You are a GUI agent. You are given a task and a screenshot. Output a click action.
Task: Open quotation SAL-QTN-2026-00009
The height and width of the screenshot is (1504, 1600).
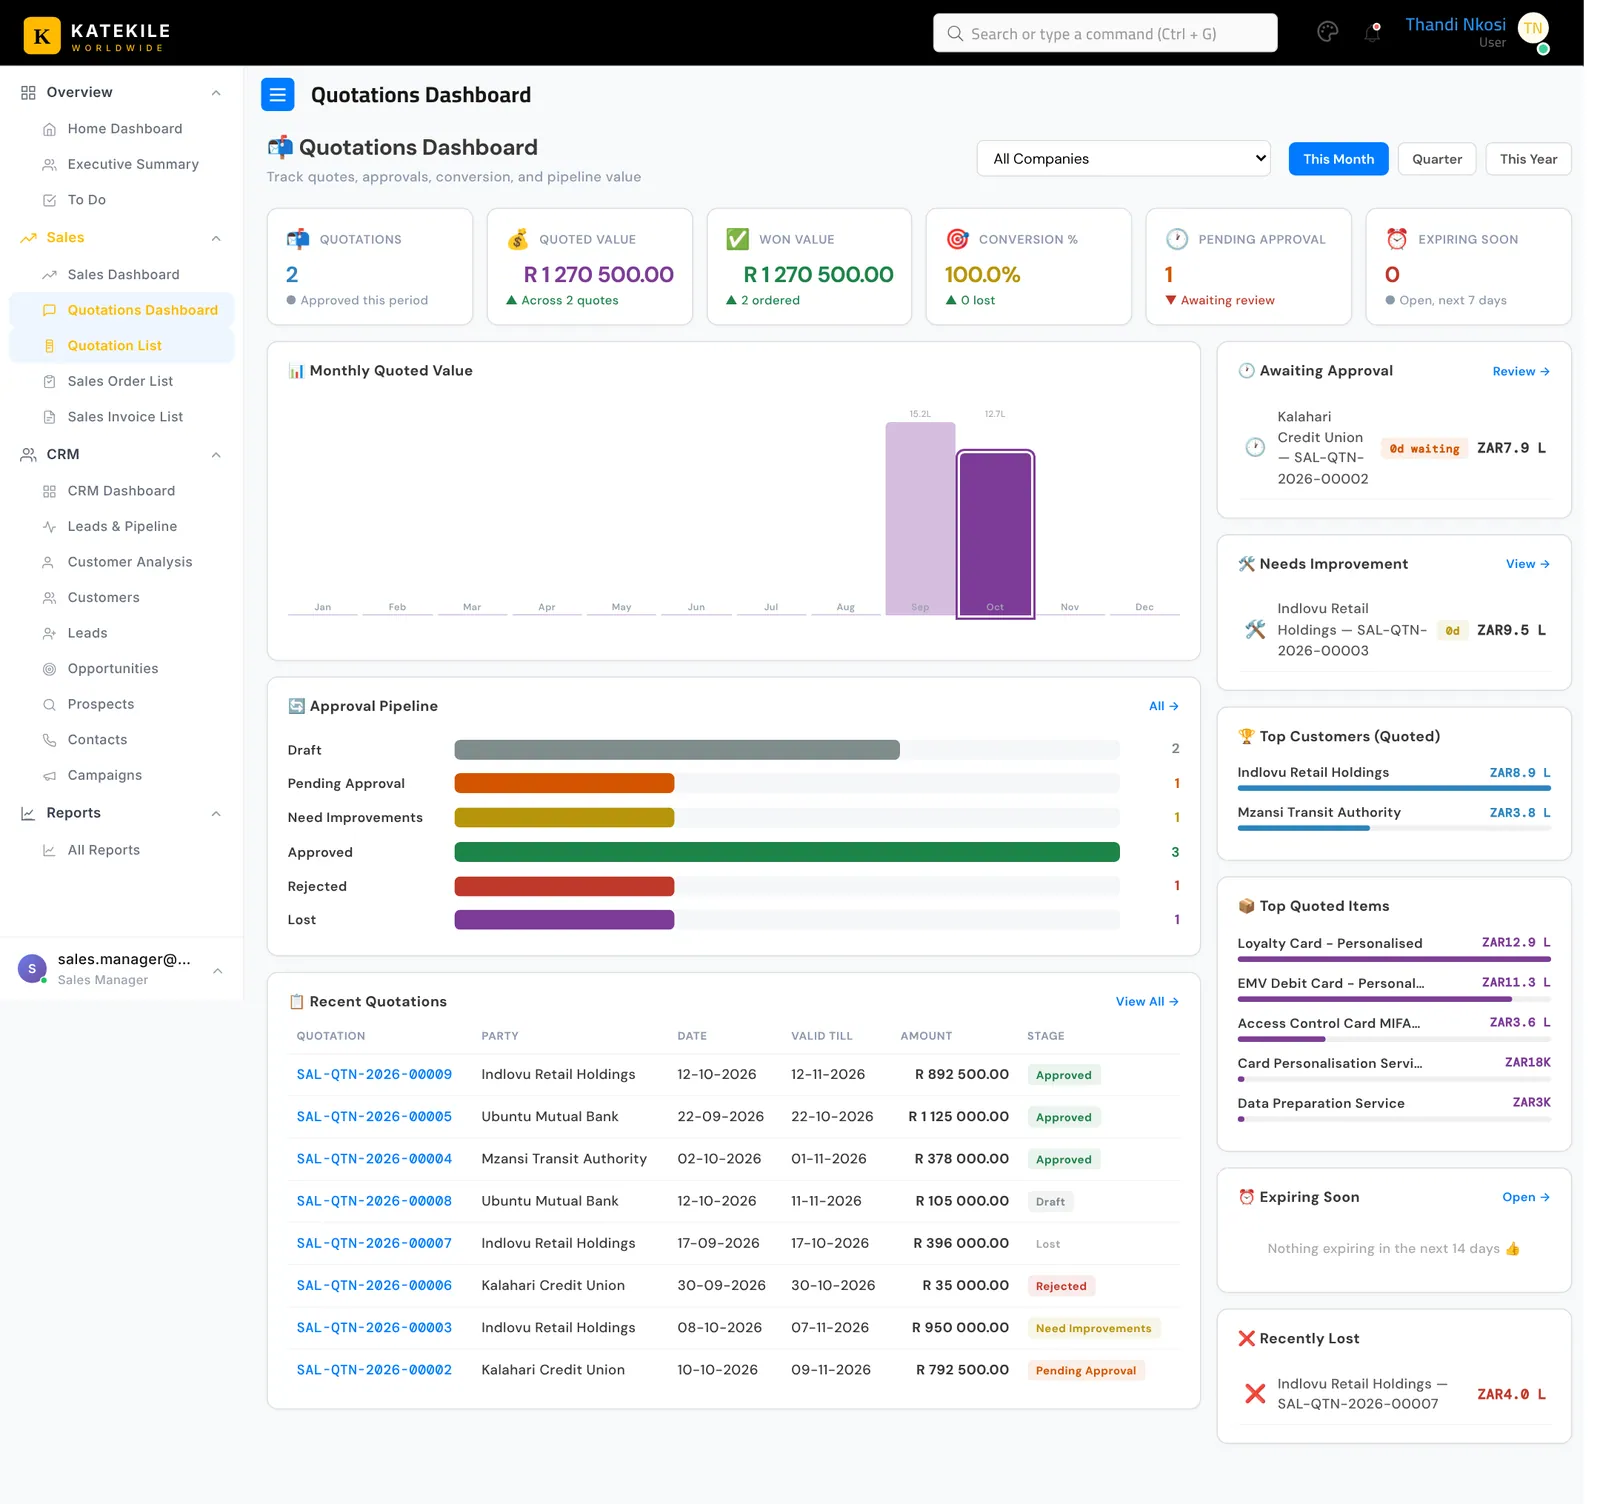click(x=374, y=1074)
